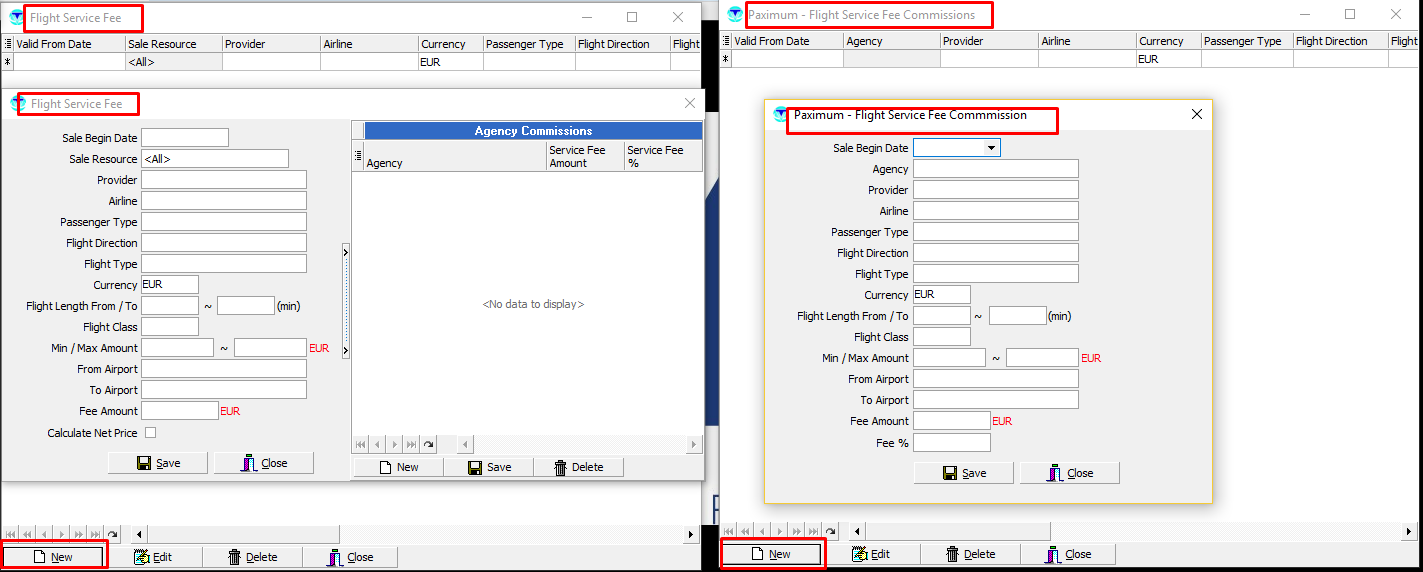The height and width of the screenshot is (572, 1423).
Task: Click the Sale Resource field showing <All>
Action: point(214,159)
